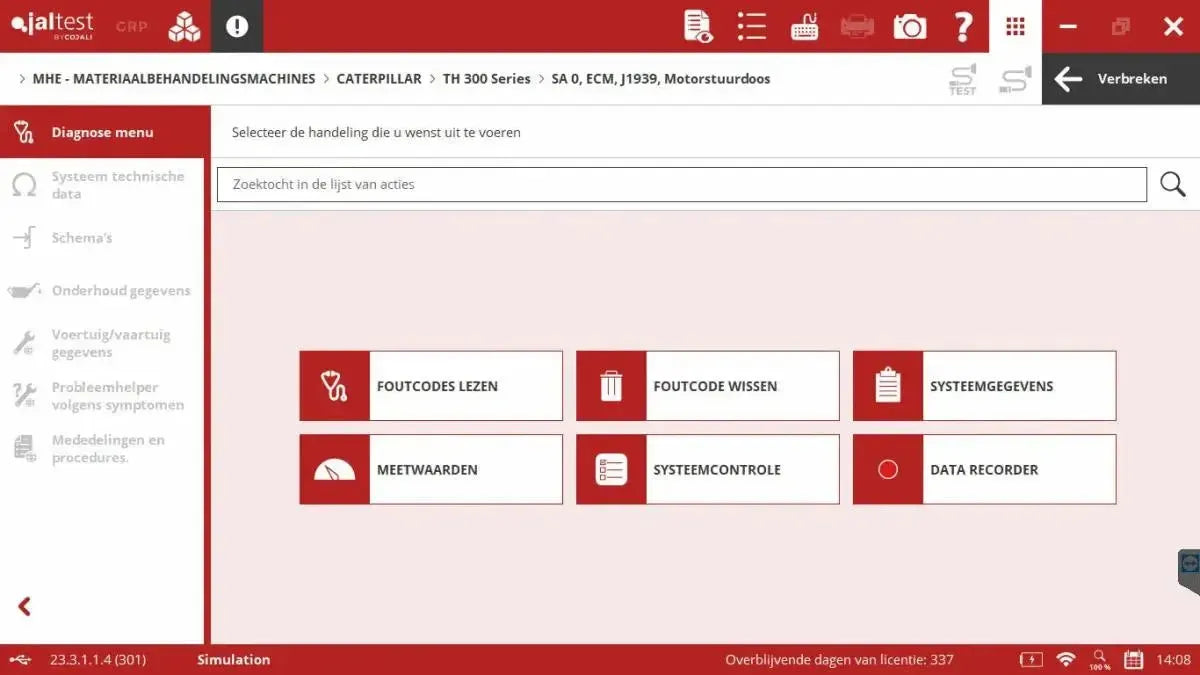Select the Foutcode wissen trash icon

click(x=609, y=386)
